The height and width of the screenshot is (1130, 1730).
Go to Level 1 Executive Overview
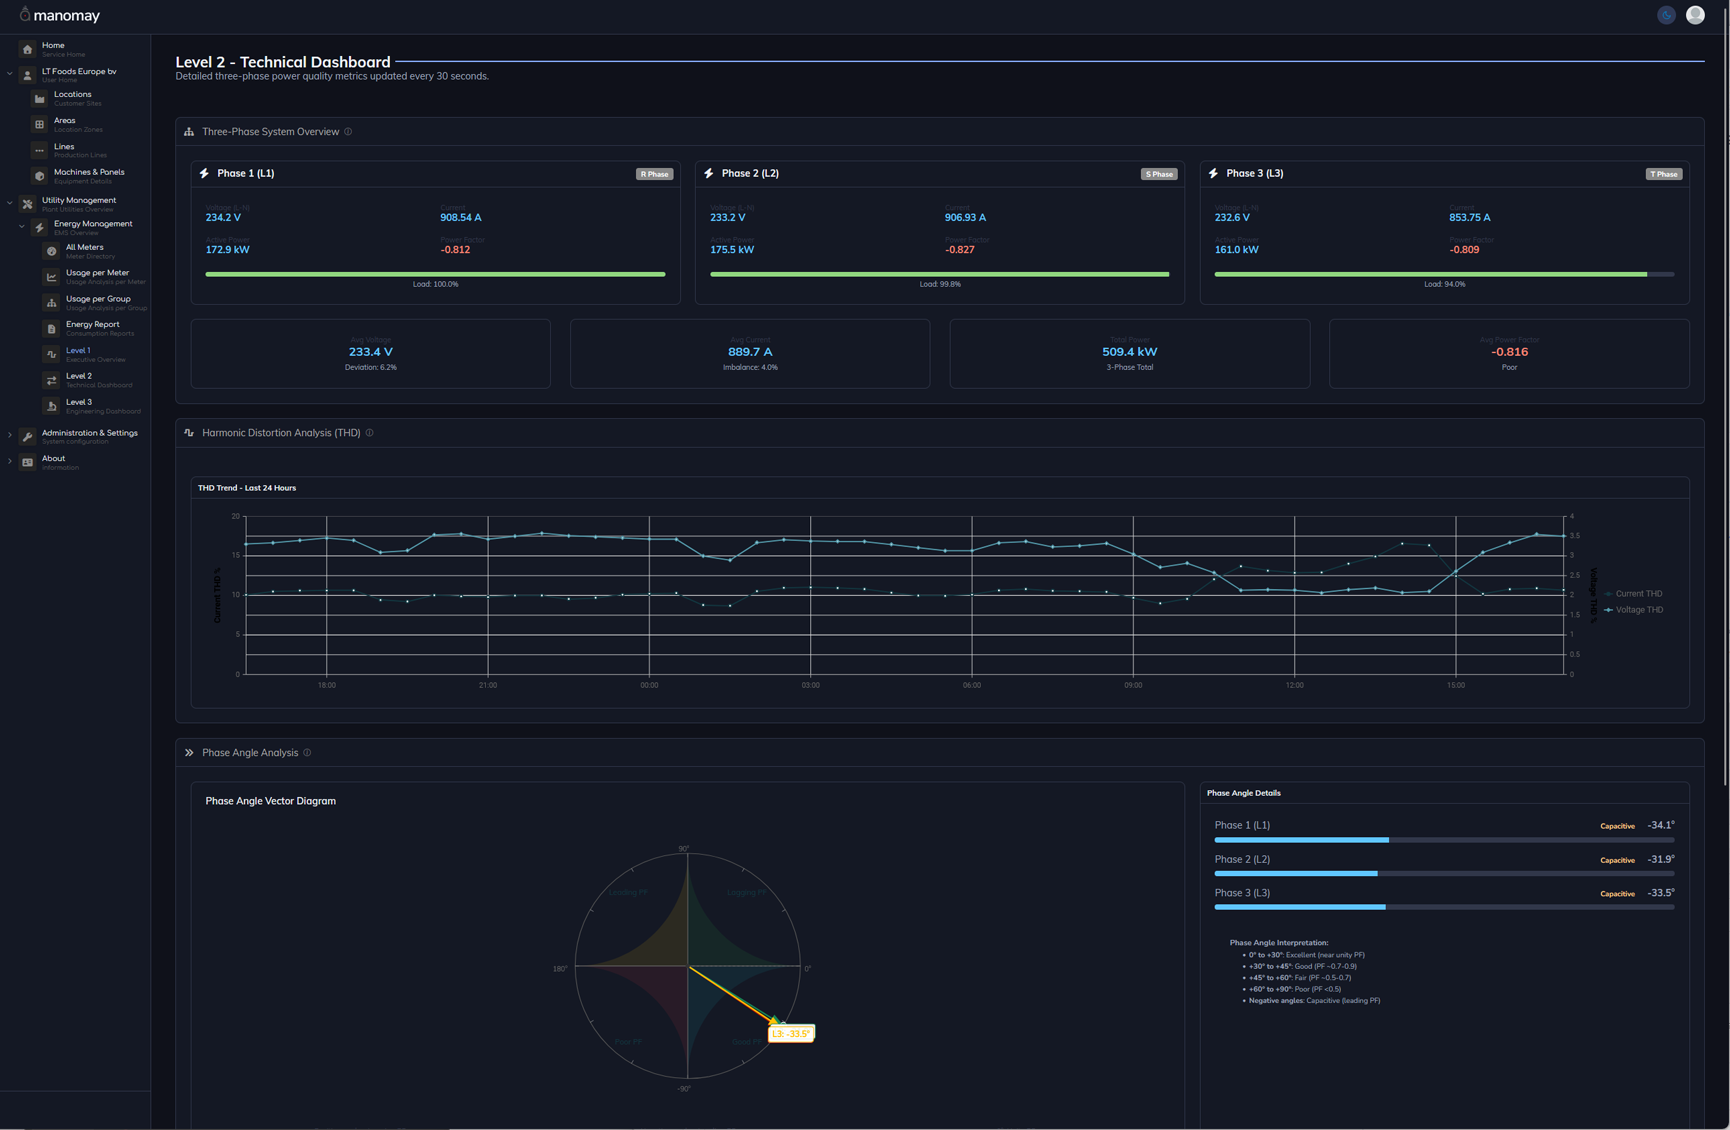pos(78,351)
